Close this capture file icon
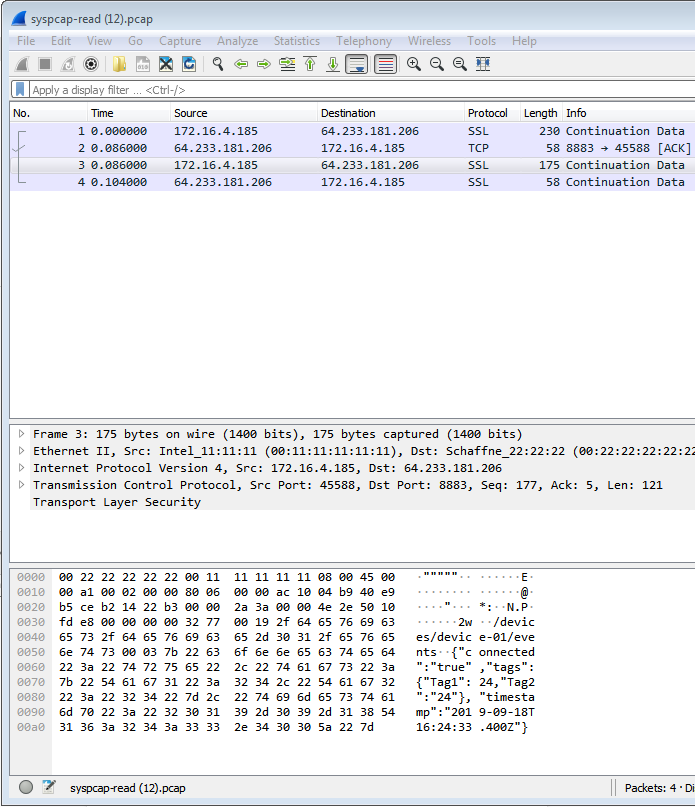Viewport: 695px width, 807px height. pyautogui.click(x=166, y=64)
